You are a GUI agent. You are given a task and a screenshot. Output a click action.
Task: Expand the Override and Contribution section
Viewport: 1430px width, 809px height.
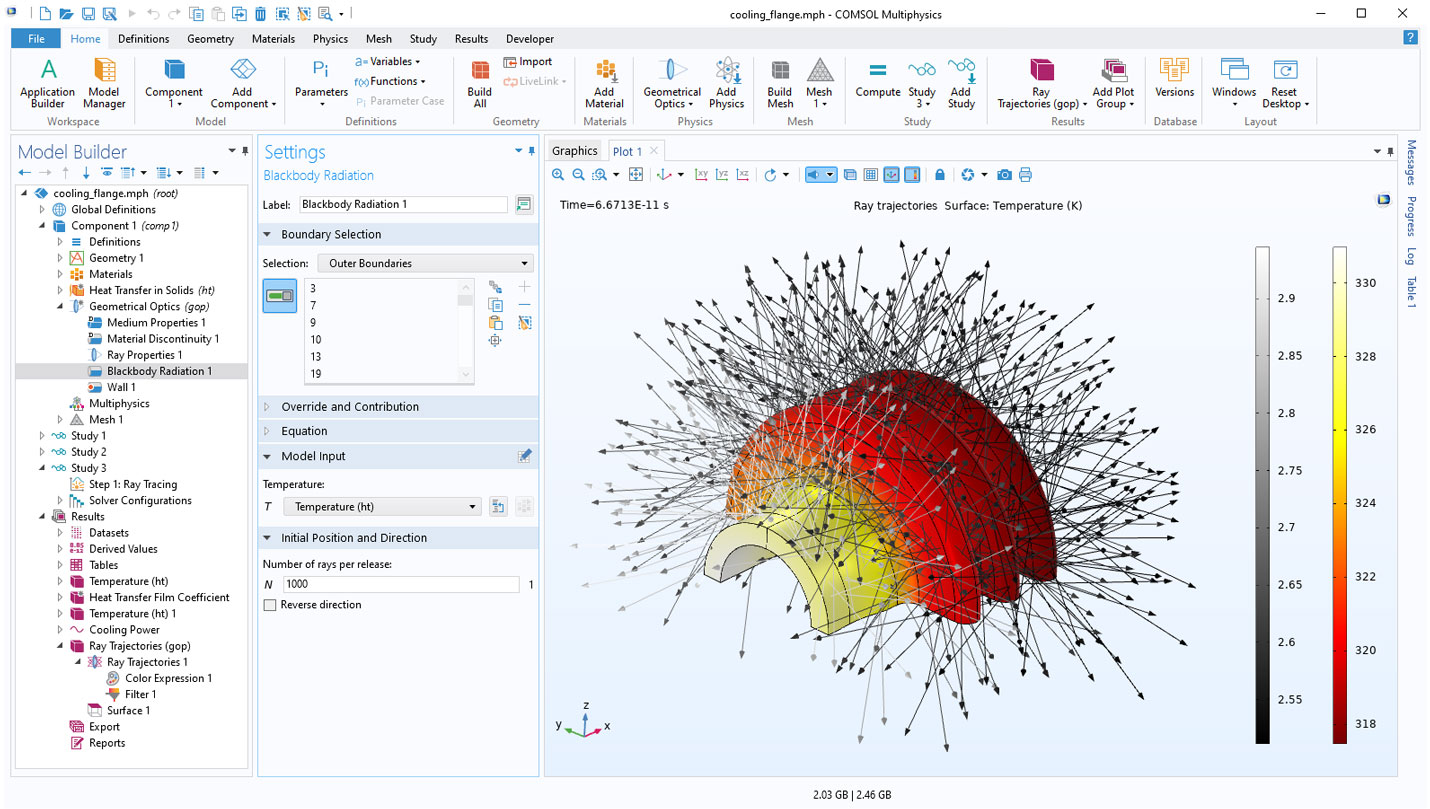[350, 407]
